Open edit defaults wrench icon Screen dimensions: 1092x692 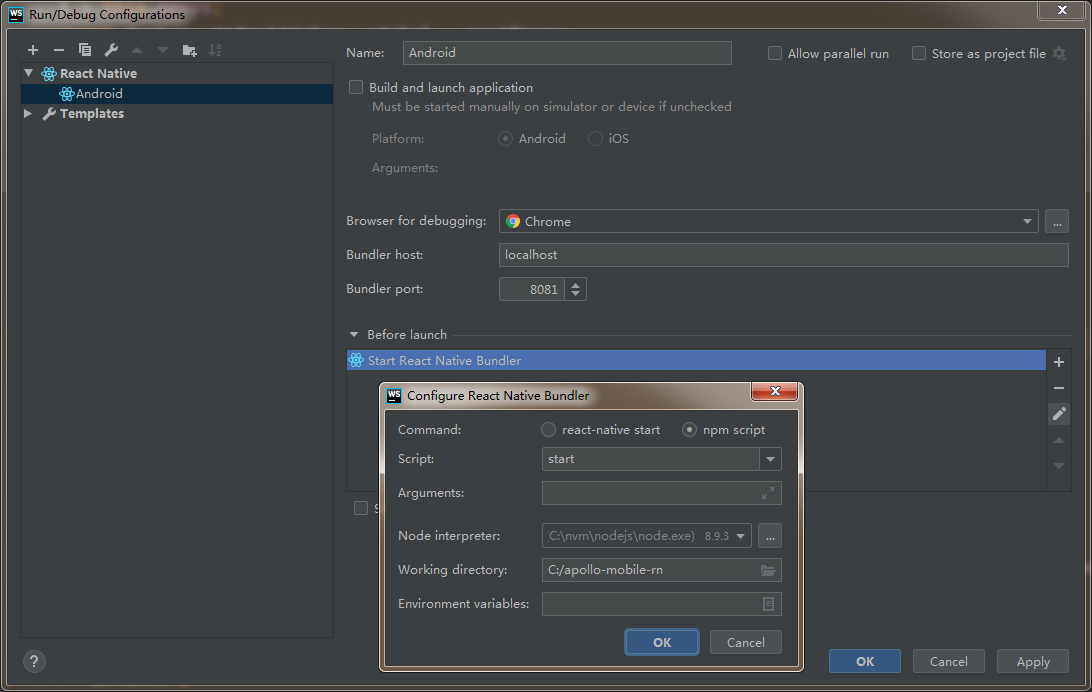pos(111,50)
